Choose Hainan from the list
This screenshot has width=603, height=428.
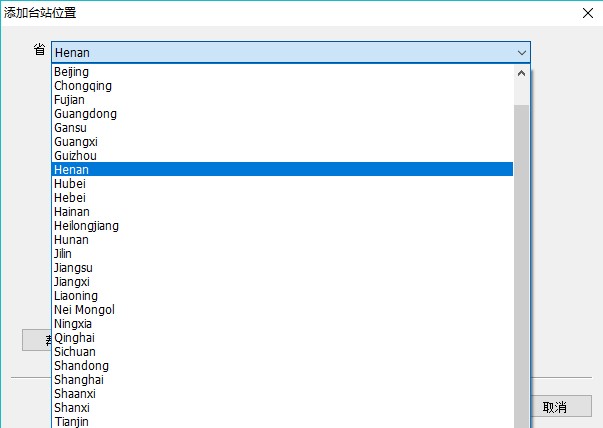pos(71,212)
